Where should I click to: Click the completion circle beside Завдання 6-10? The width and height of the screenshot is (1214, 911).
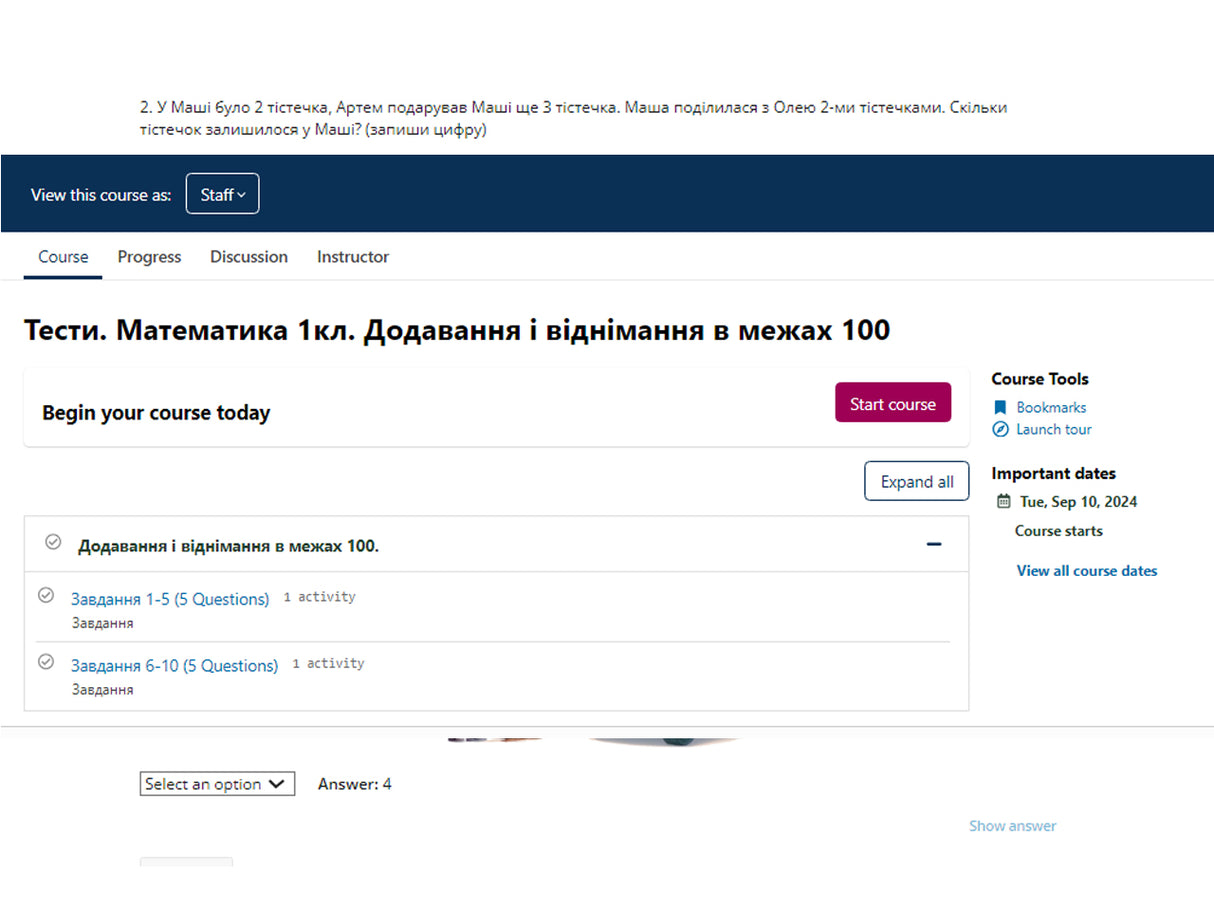click(x=45, y=661)
